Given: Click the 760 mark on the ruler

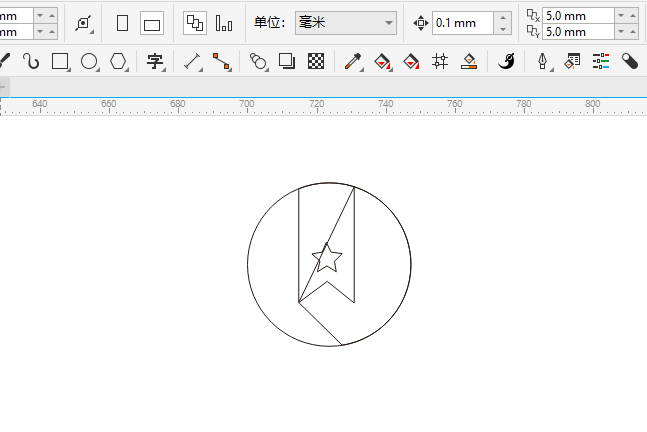Looking at the screenshot, I should pos(455,104).
